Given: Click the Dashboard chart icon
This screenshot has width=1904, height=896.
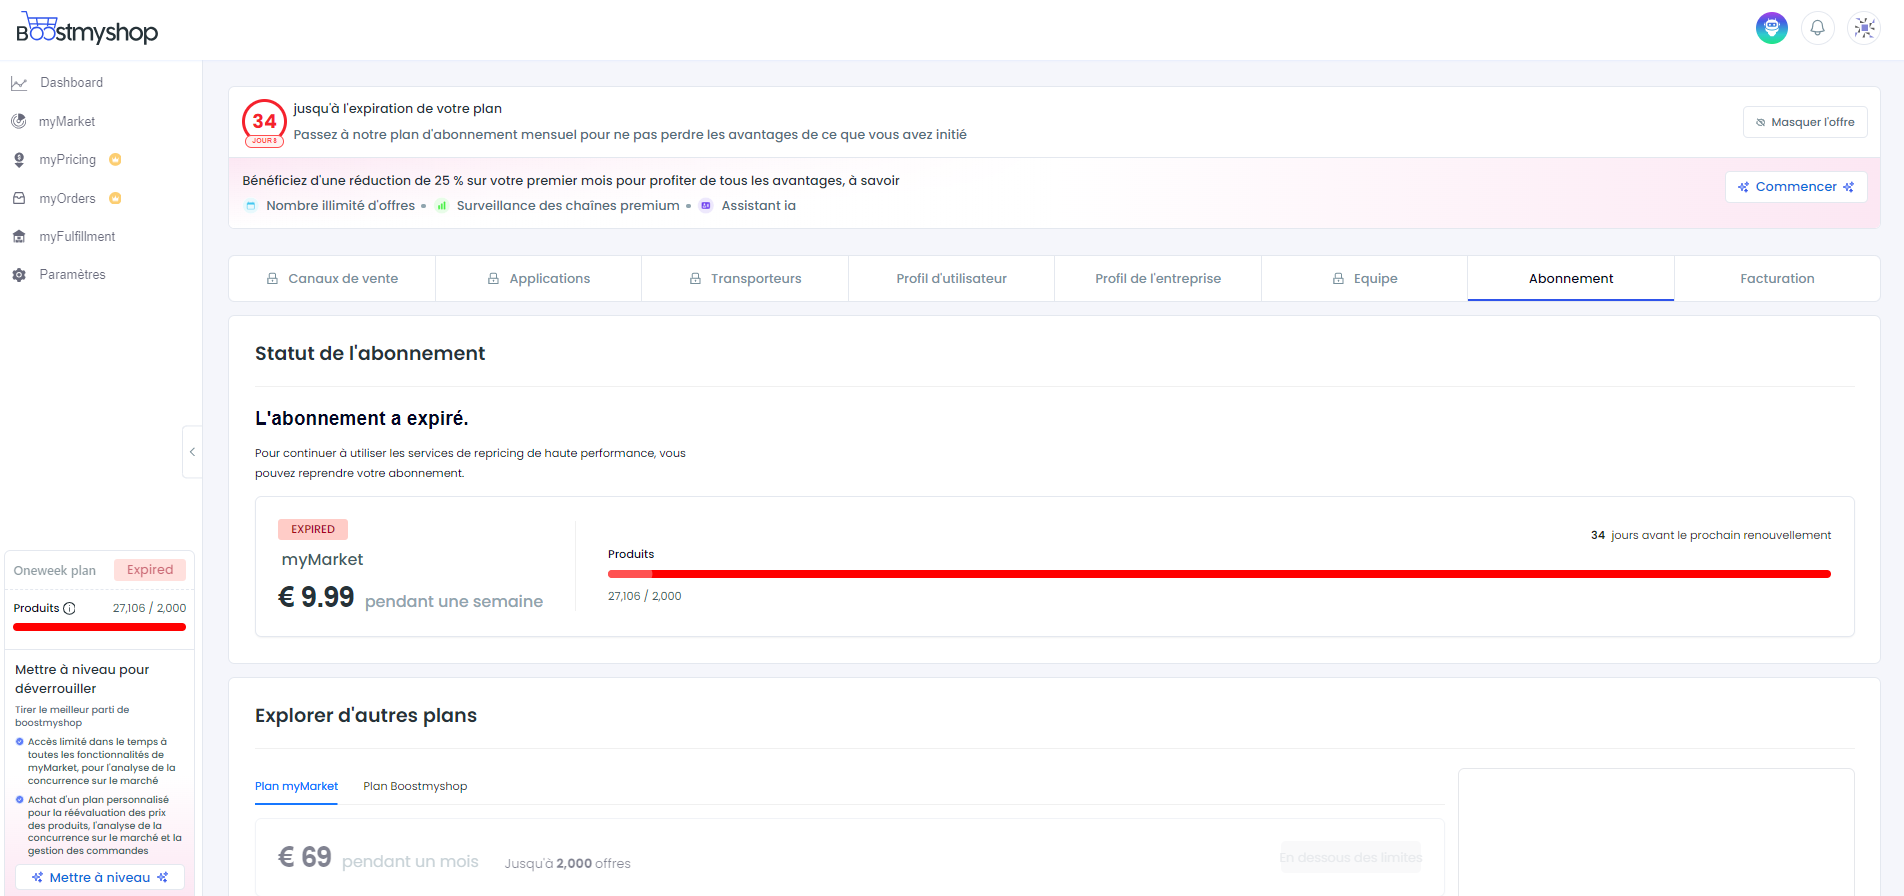Looking at the screenshot, I should tap(19, 83).
